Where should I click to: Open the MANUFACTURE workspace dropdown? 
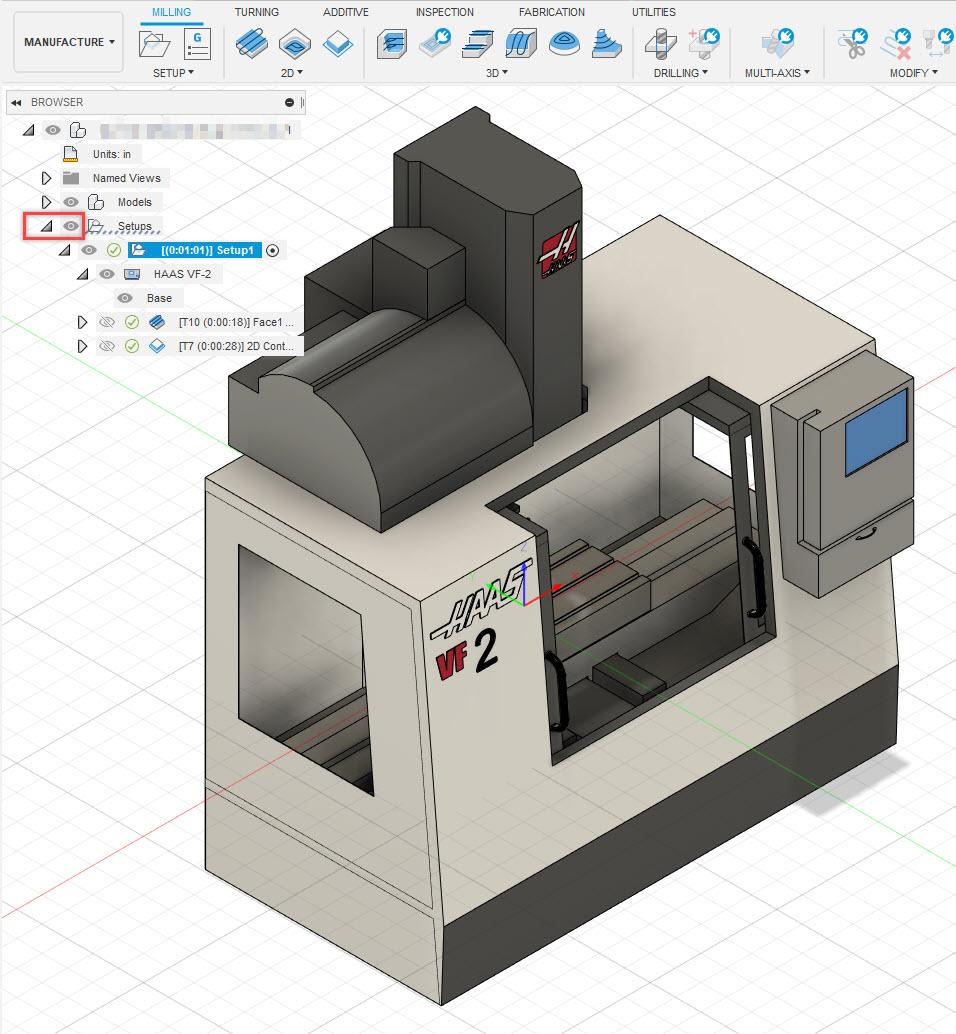69,42
